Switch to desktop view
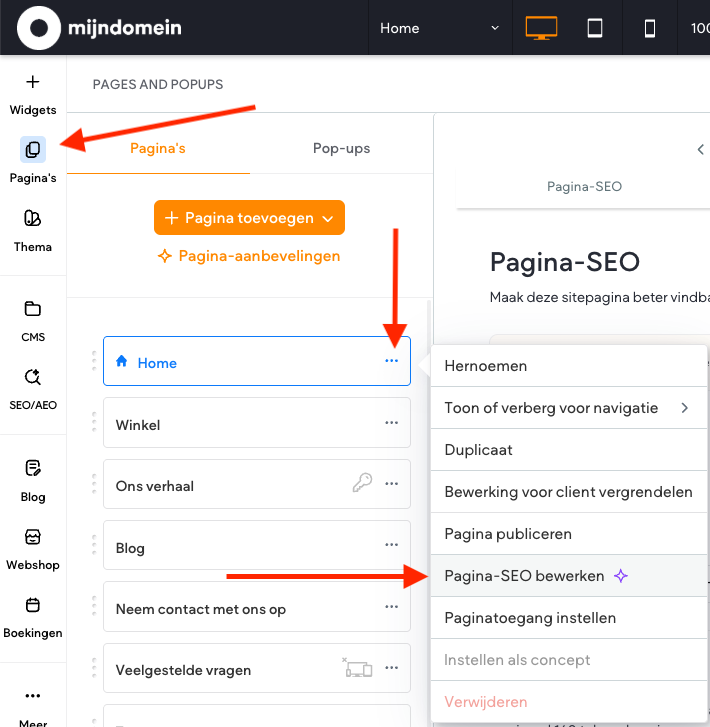The image size is (710, 727). point(541,28)
